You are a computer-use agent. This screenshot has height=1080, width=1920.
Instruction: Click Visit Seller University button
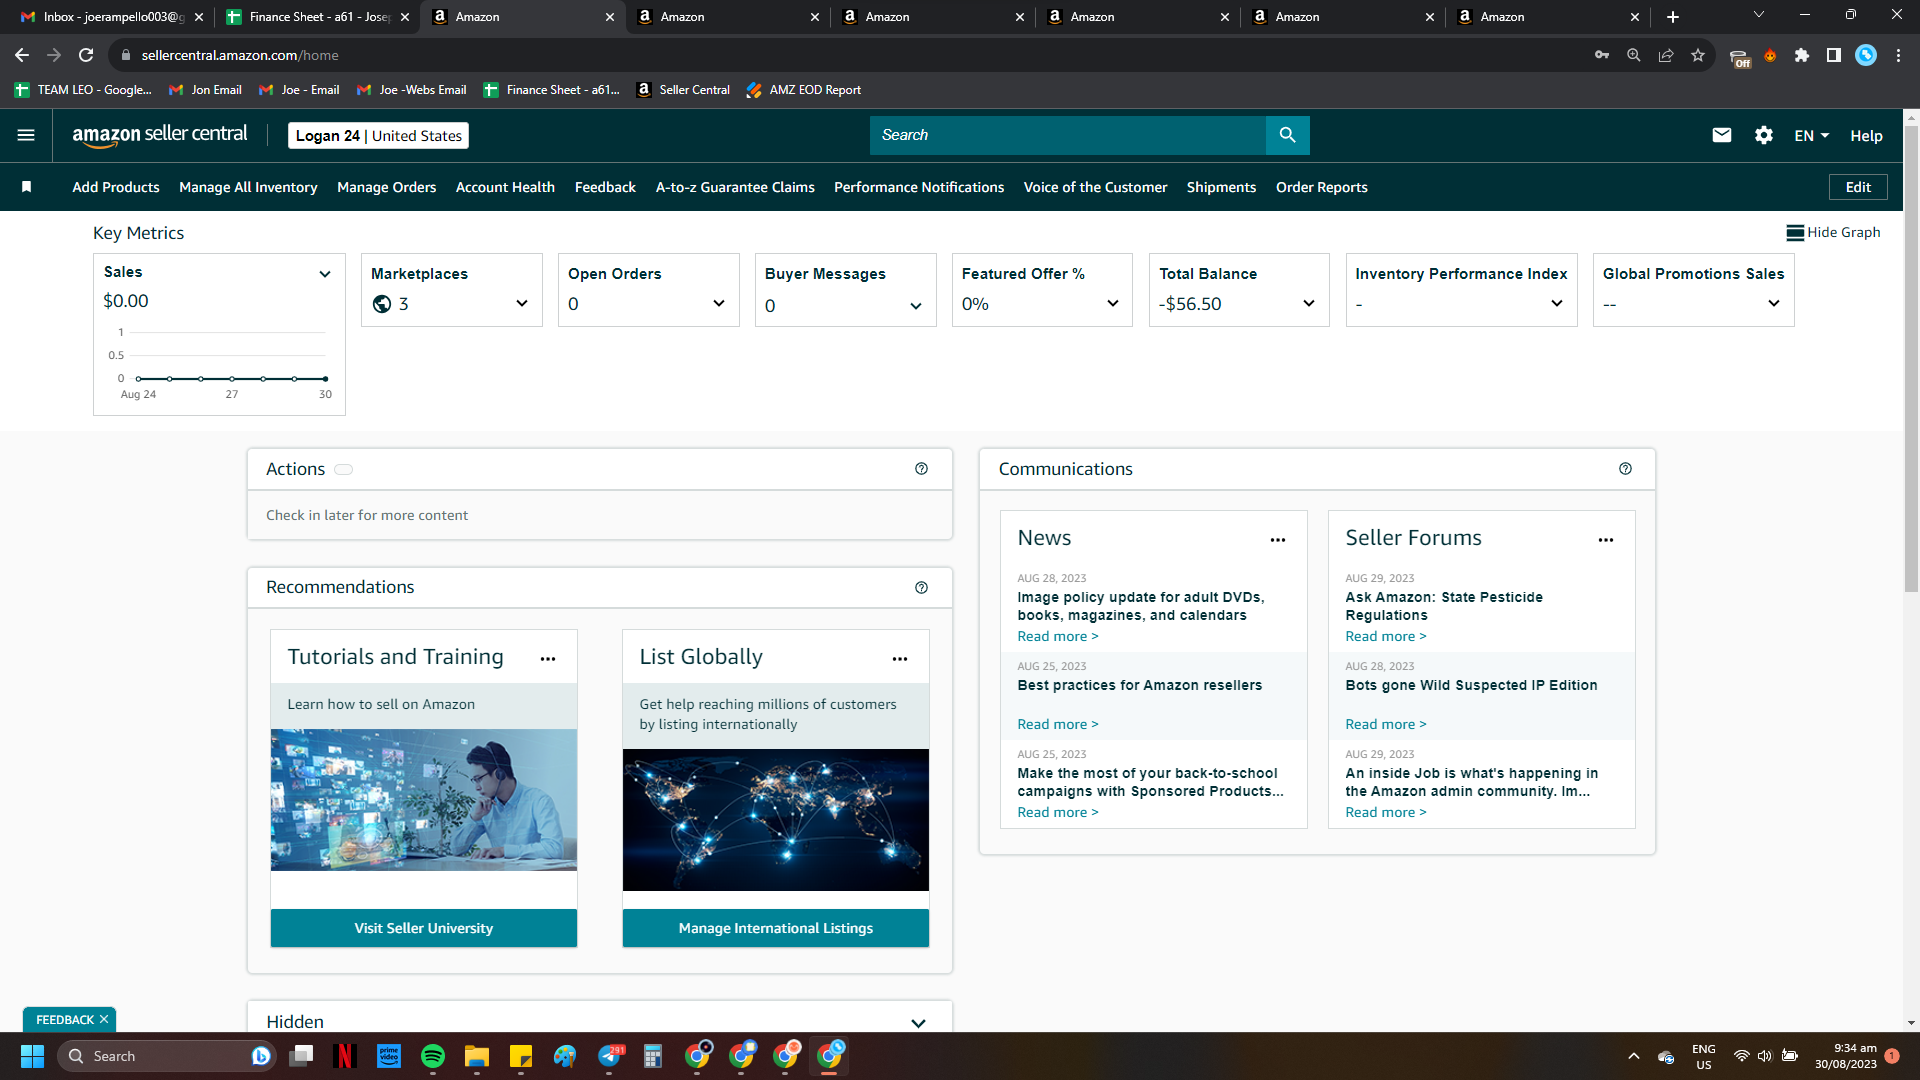(x=424, y=928)
